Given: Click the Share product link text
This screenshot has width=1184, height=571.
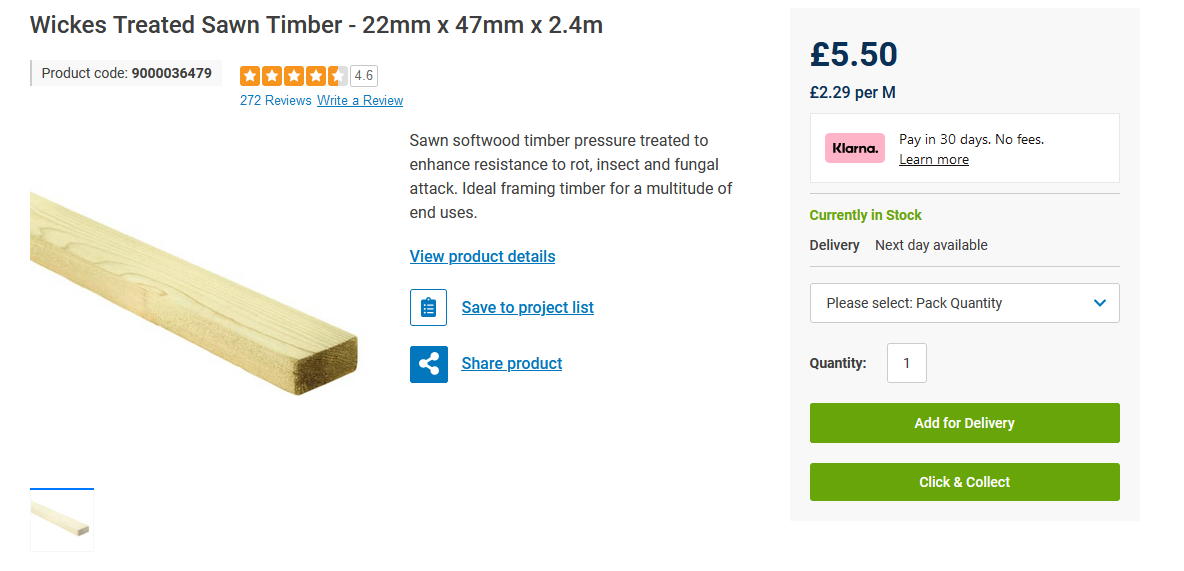Looking at the screenshot, I should point(511,363).
